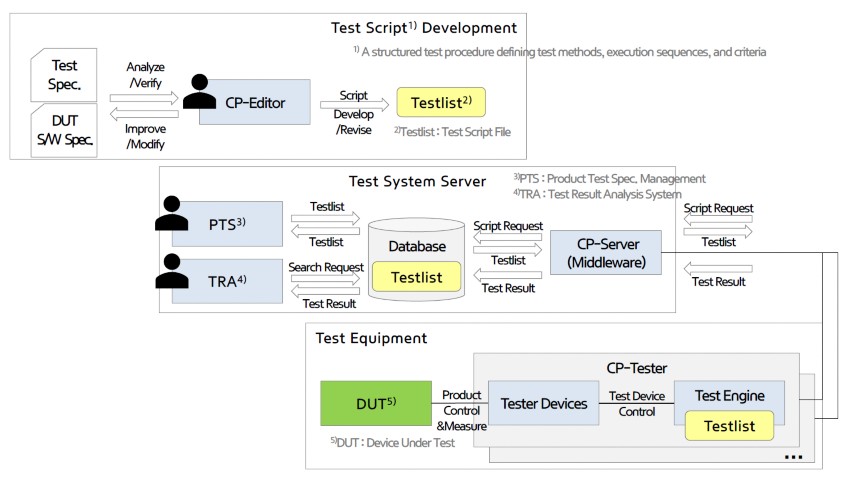The width and height of the screenshot is (850, 479).
Task: Click 'Test Result' label right of CP-Server
Action: [718, 281]
